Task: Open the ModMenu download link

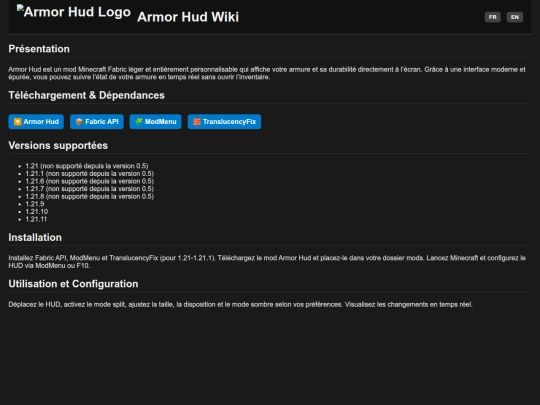Action: [x=155, y=122]
